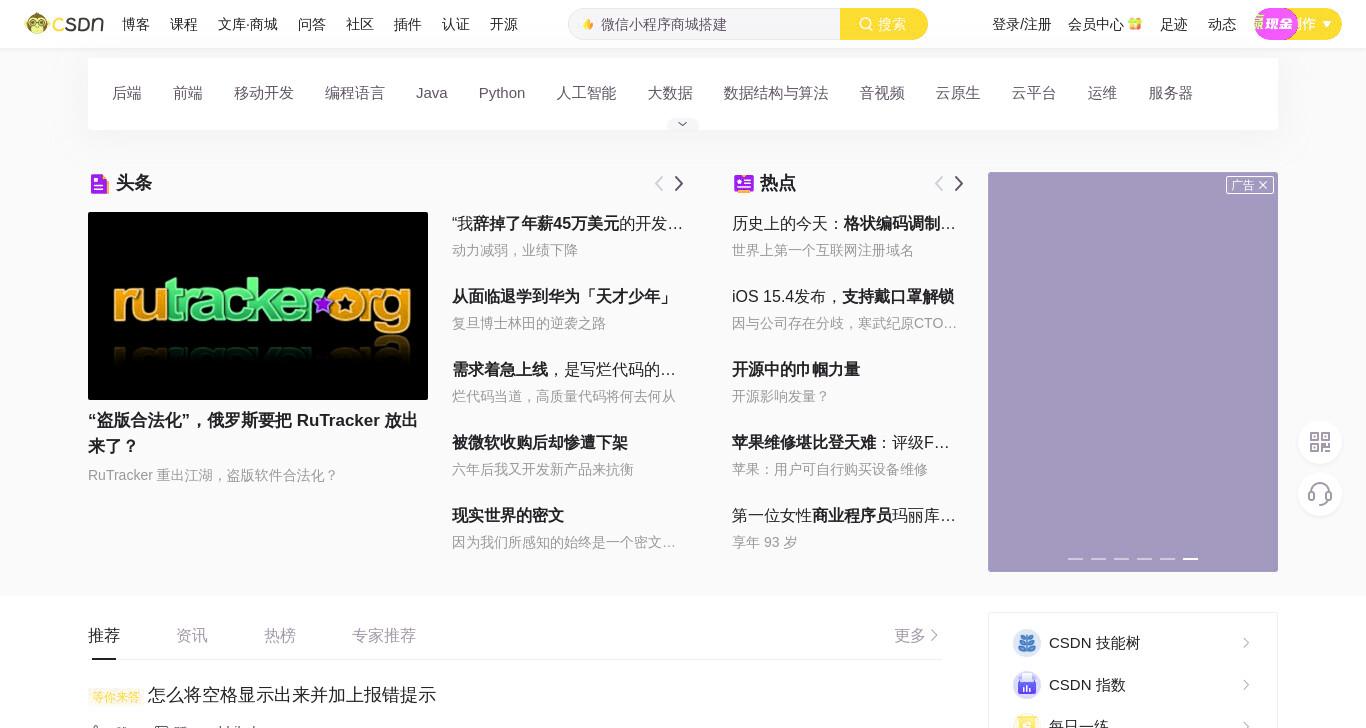Screen dimensions: 1366x728
Task: Select the Python category
Action: (502, 93)
